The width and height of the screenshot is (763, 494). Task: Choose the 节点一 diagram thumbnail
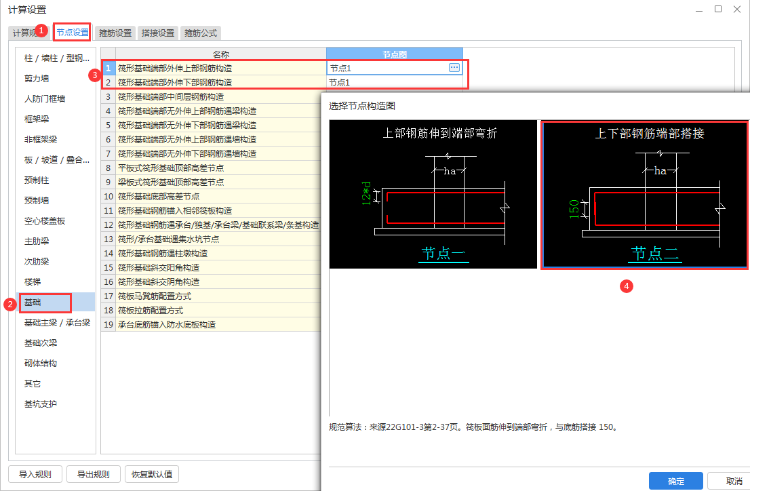(433, 194)
